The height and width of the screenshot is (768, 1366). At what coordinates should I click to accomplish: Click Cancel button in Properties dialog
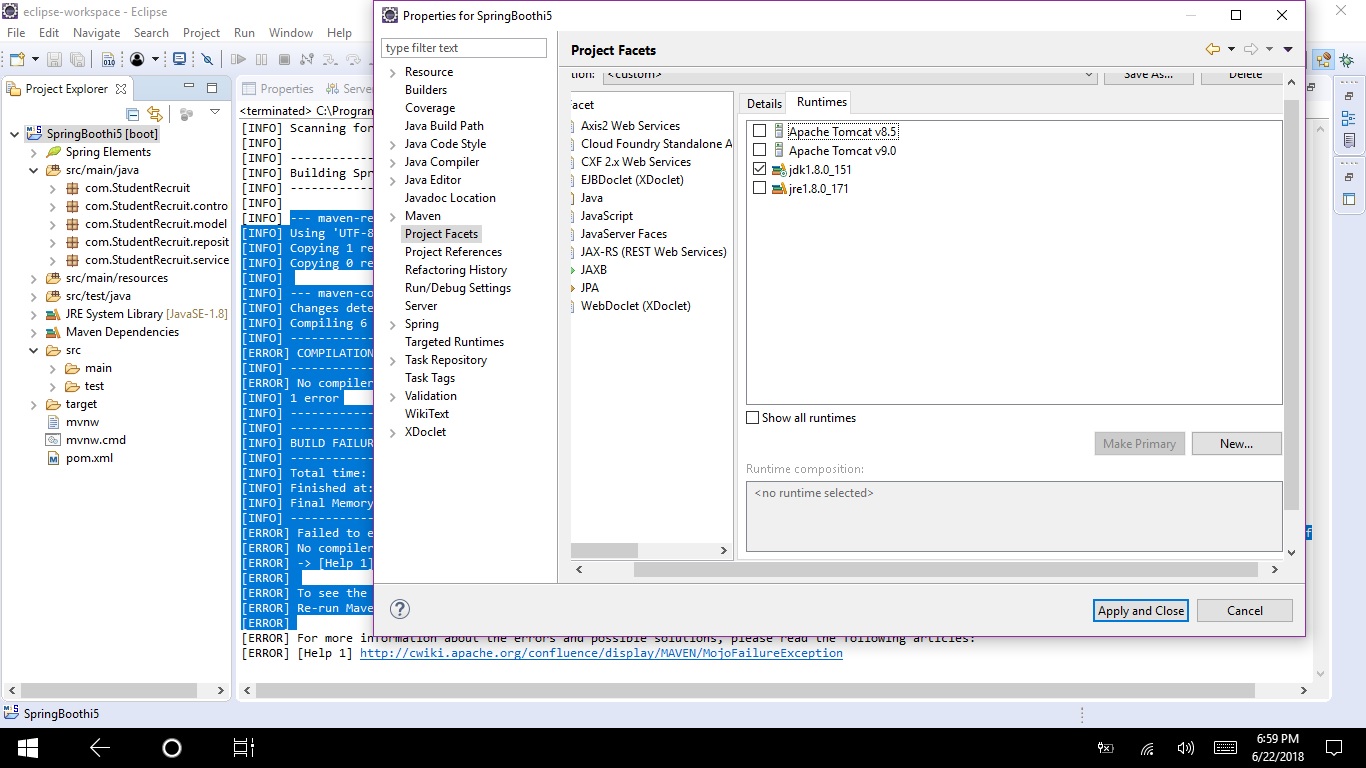point(1245,610)
